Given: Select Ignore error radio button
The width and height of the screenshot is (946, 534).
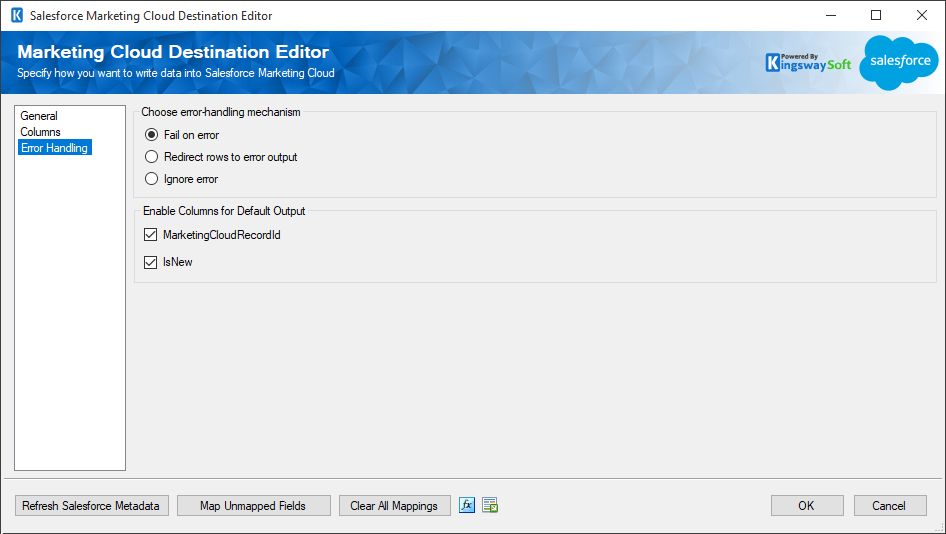Looking at the screenshot, I should (151, 179).
